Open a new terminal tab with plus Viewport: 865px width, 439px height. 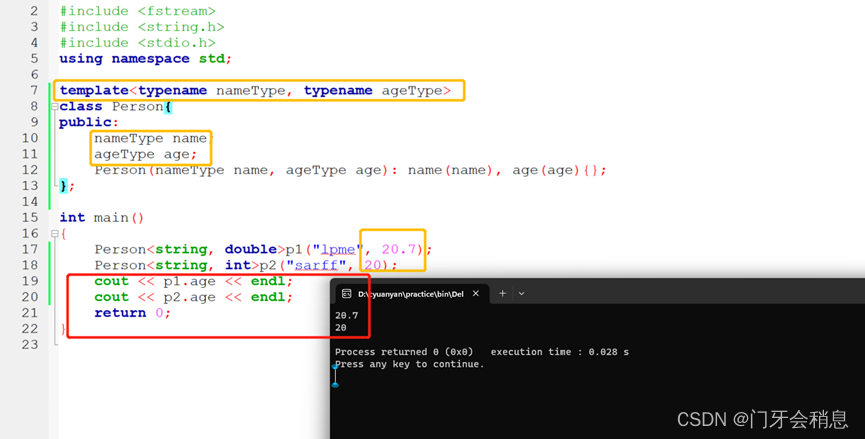click(502, 293)
